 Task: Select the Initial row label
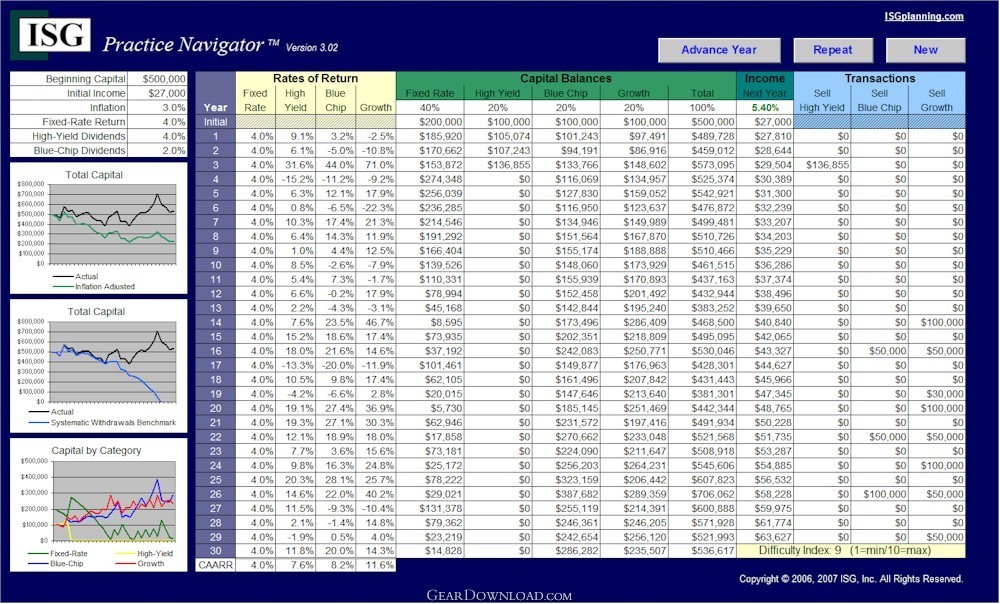pyautogui.click(x=216, y=122)
